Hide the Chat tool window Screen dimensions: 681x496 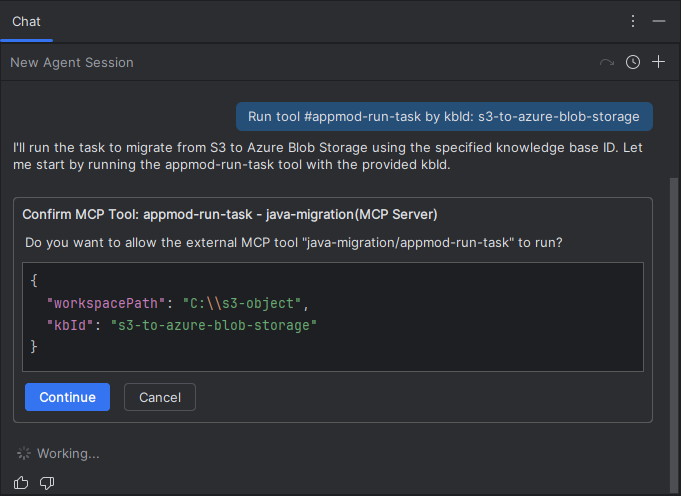[658, 21]
